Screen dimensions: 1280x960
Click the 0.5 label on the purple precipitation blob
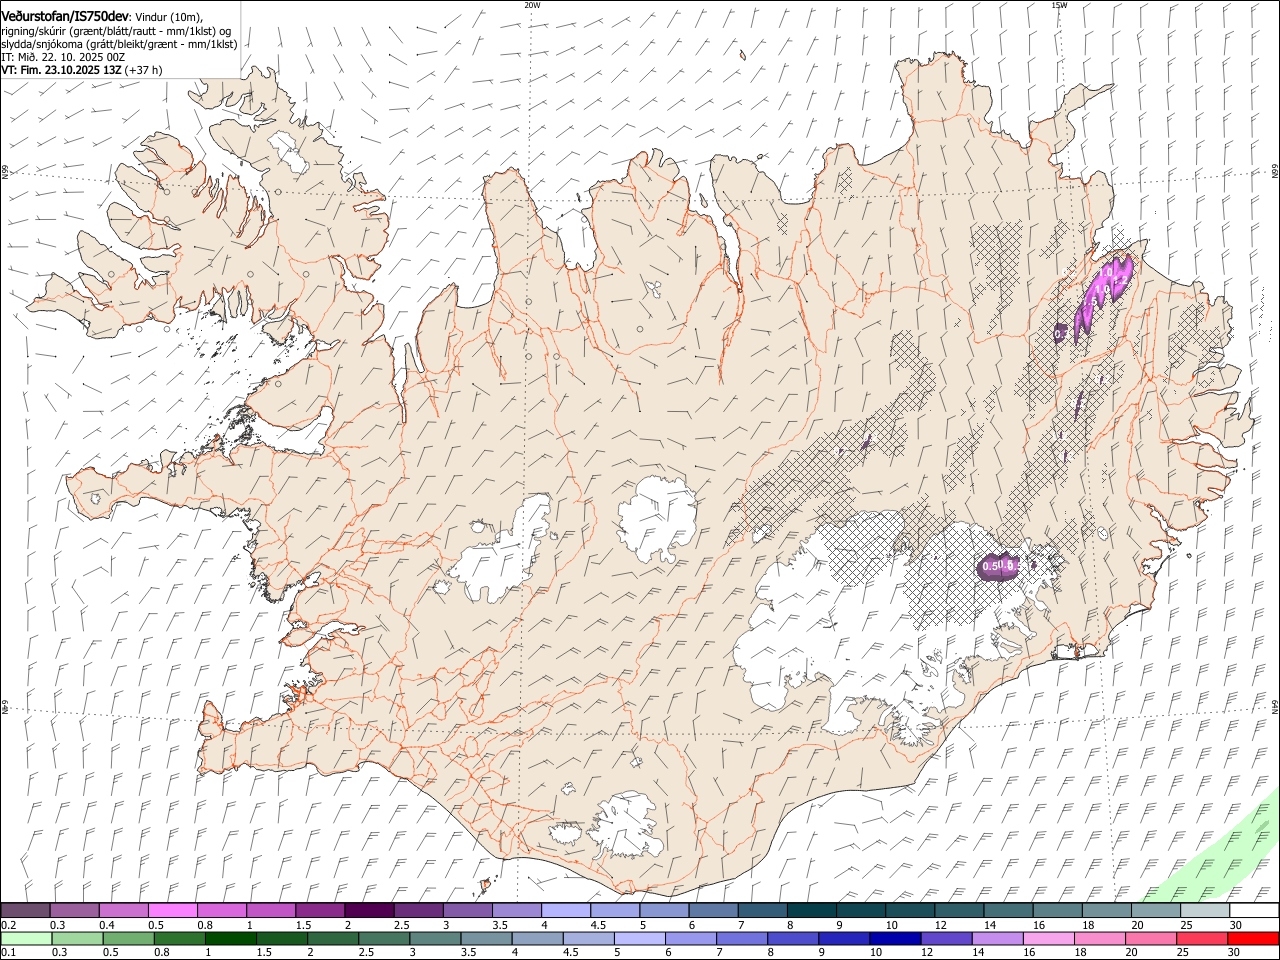click(x=991, y=567)
